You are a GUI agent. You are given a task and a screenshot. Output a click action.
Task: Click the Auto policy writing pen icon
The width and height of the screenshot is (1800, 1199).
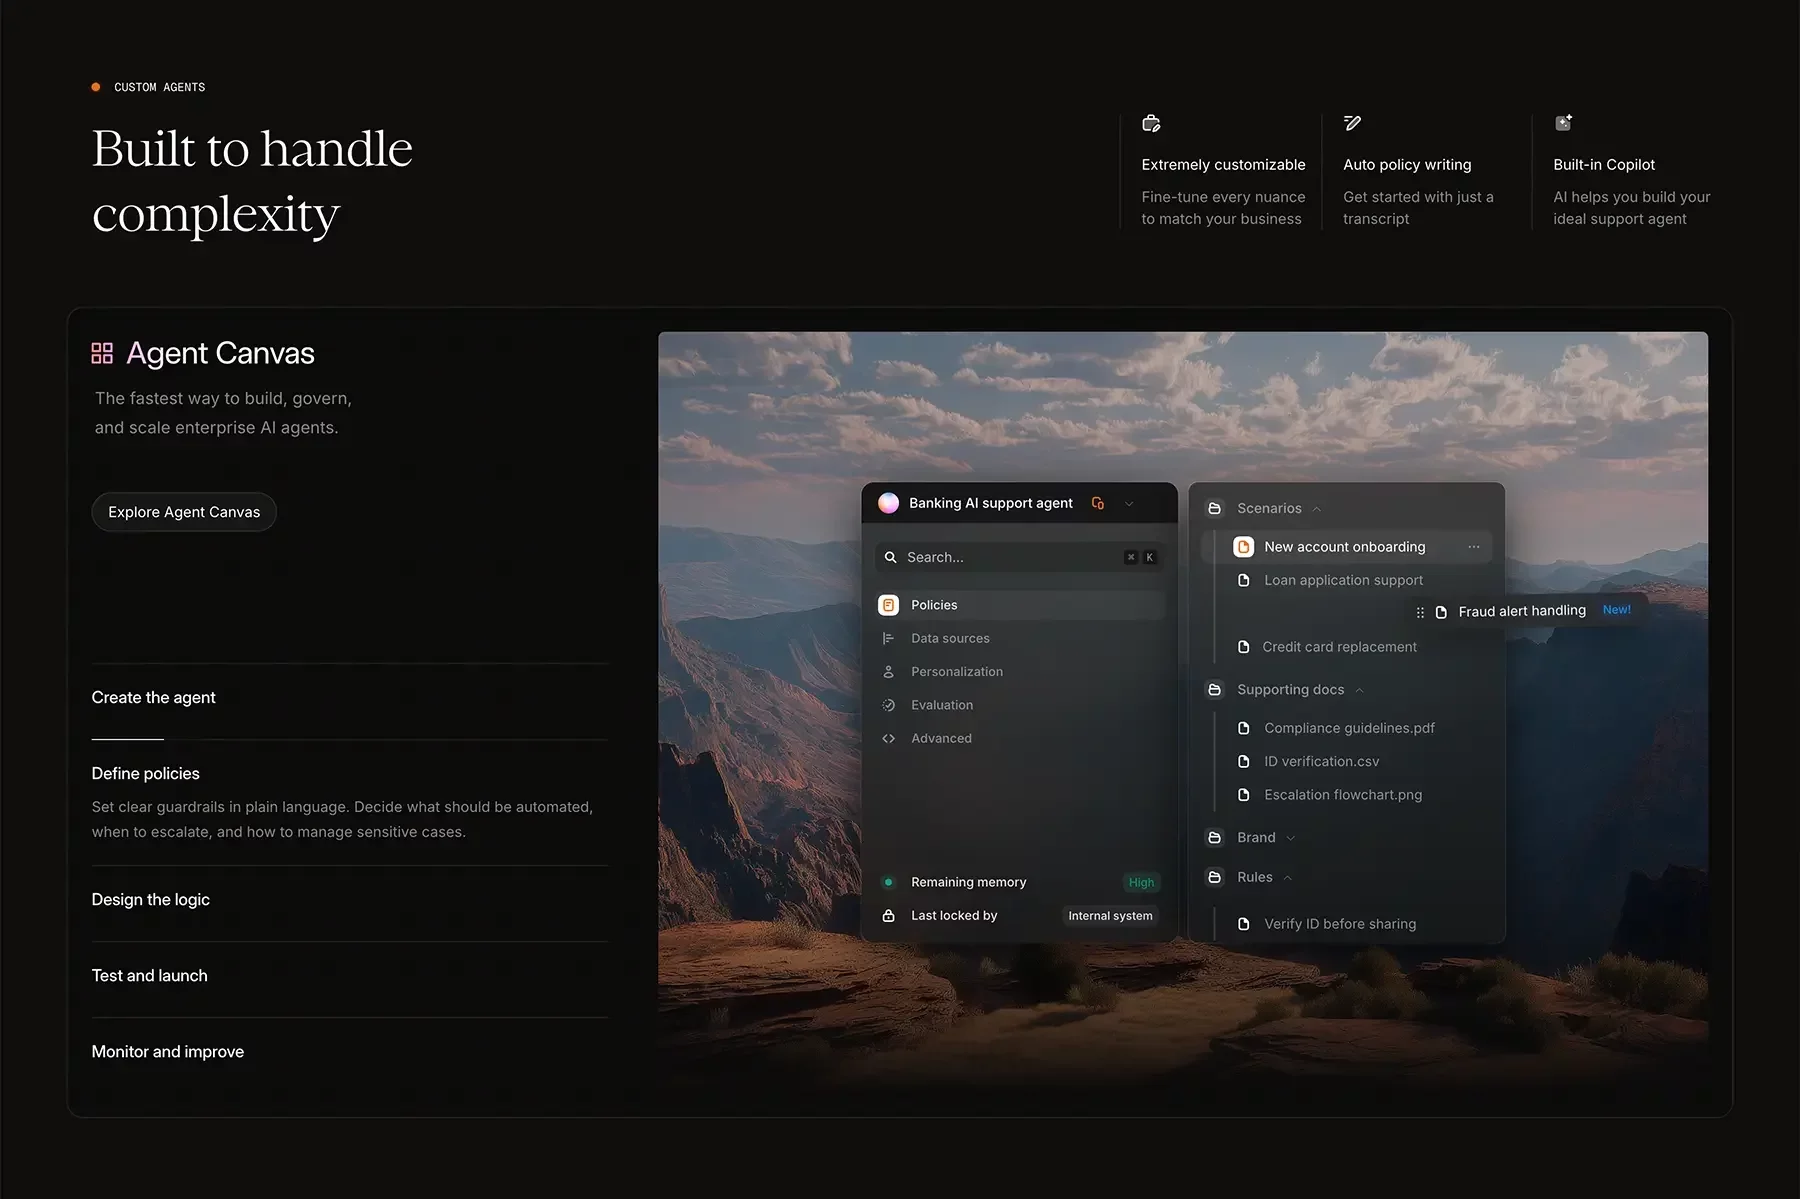pyautogui.click(x=1352, y=123)
